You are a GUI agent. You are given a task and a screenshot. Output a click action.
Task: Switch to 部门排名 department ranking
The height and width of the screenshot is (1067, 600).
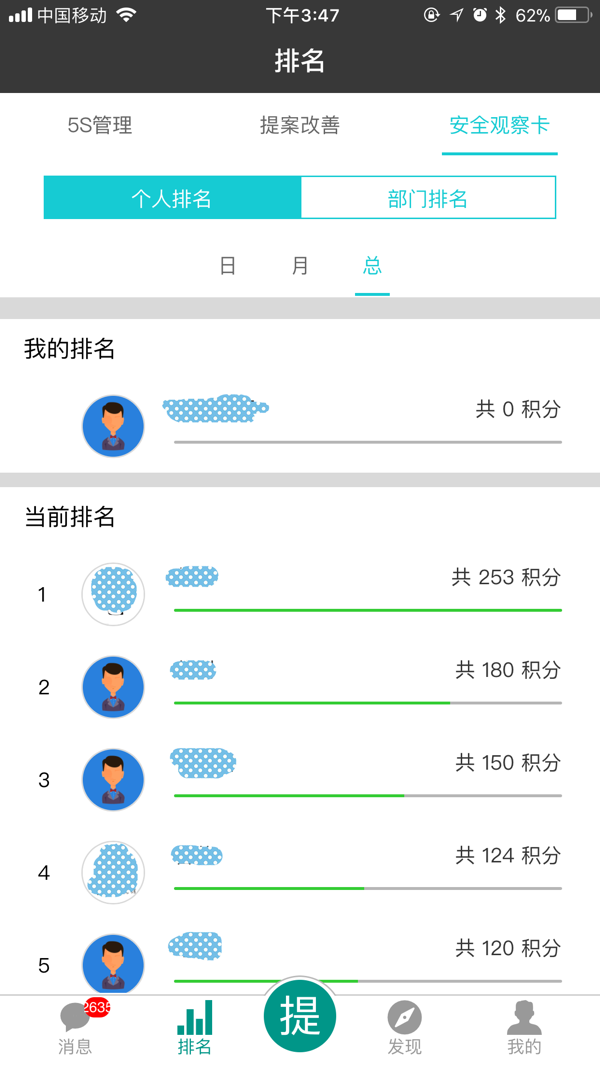428,198
